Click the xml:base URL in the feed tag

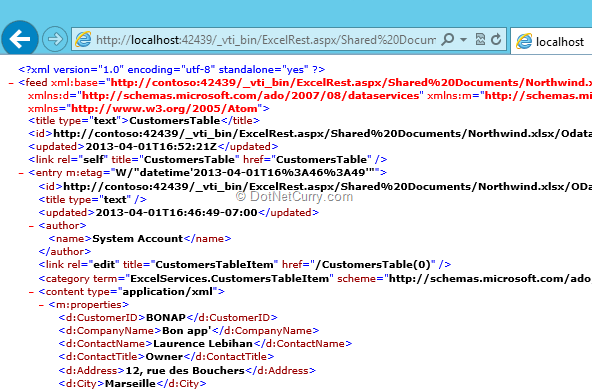click(351, 83)
